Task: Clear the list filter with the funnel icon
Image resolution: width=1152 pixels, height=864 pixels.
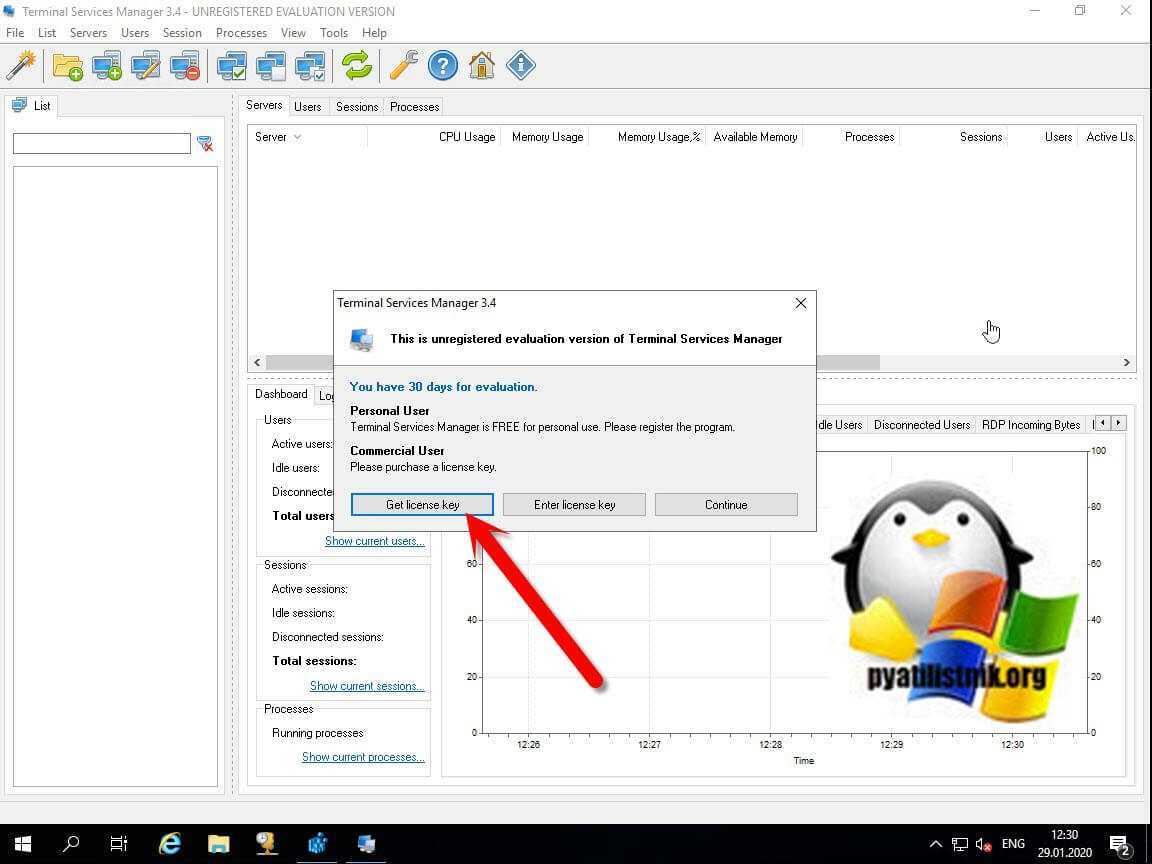Action: 205,144
